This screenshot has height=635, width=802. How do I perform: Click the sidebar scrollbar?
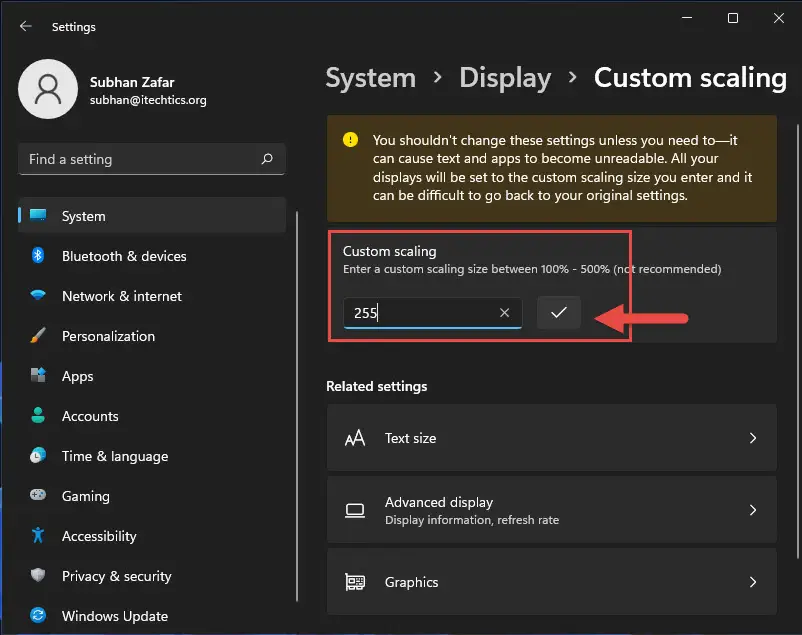pyautogui.click(x=297, y=406)
